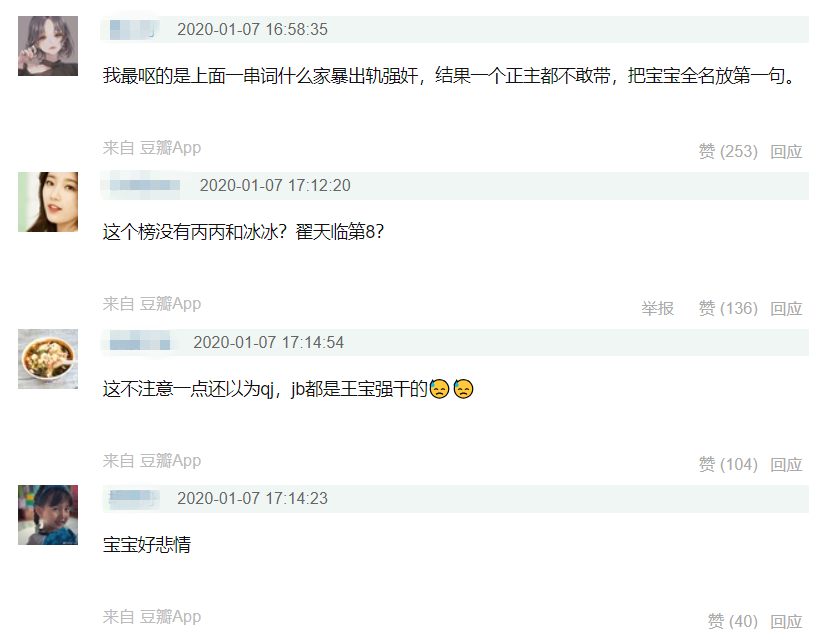This screenshot has width=826, height=637.
Task: Report the comment via 举报 link
Action: (x=657, y=308)
